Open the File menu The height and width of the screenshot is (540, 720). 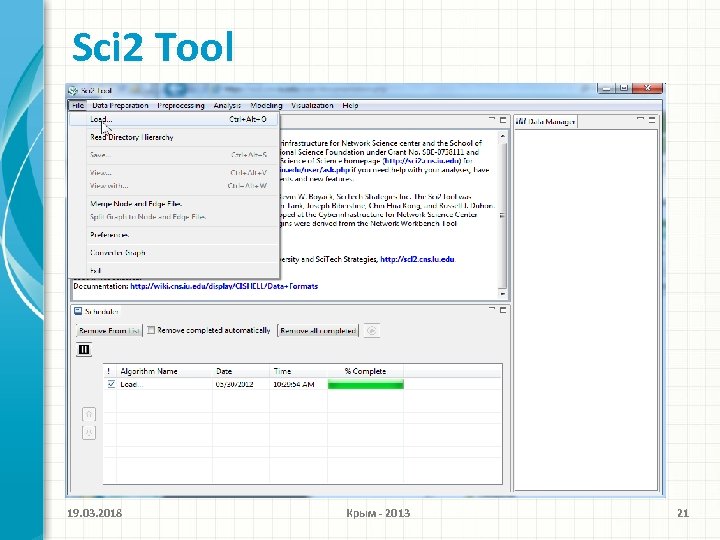(x=78, y=105)
